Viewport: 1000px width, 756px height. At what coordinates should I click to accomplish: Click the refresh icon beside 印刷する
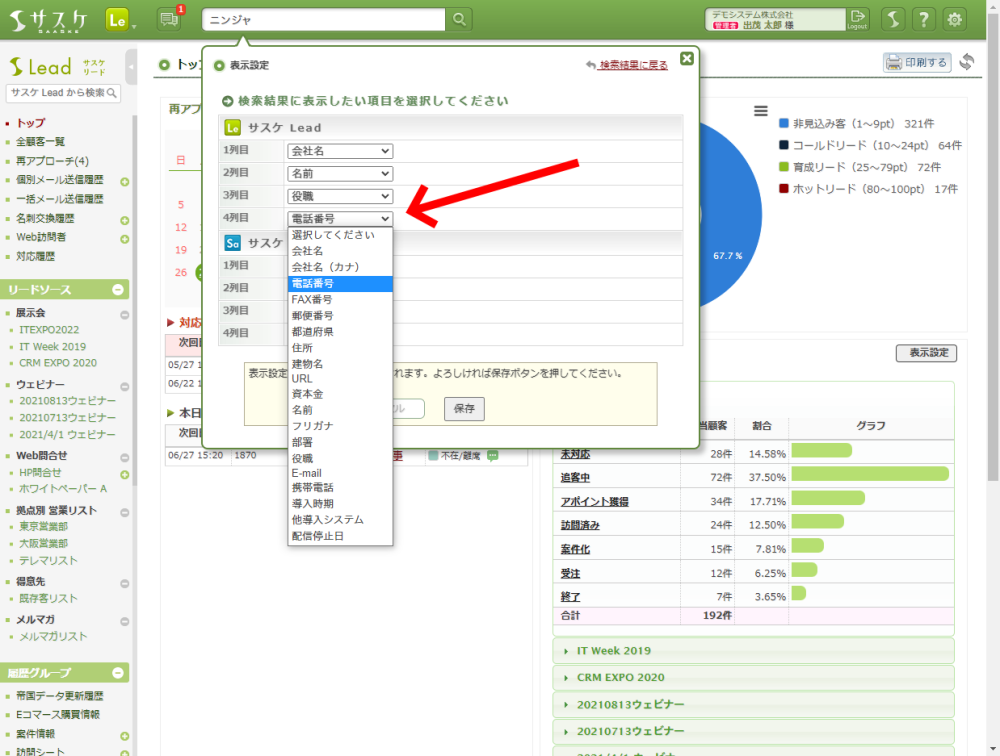[966, 62]
